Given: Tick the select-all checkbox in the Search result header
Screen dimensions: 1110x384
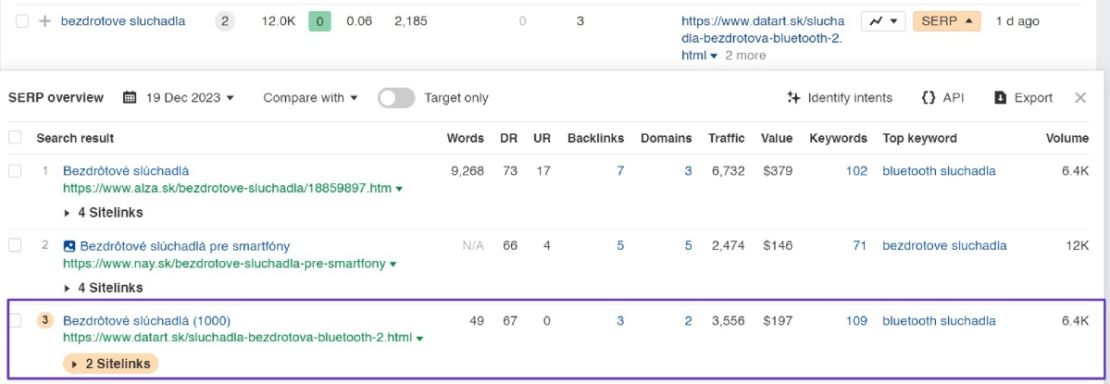Looking at the screenshot, I should click(15, 137).
